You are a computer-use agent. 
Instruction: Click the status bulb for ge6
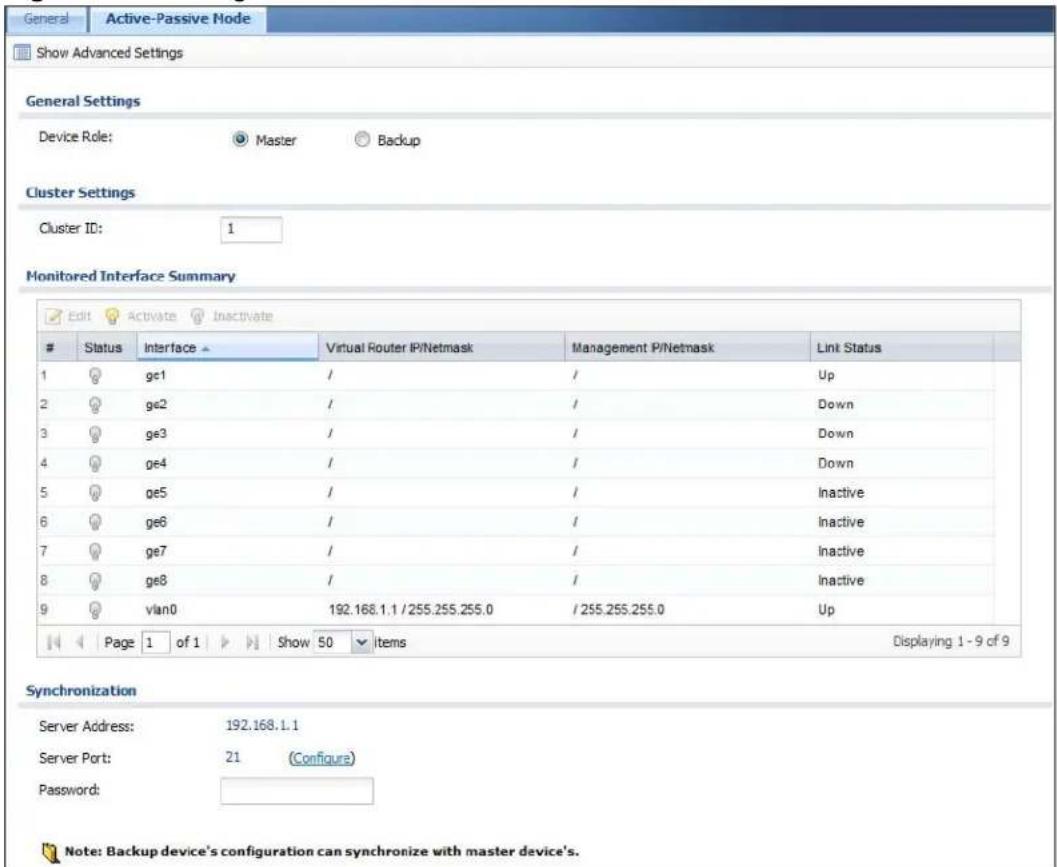pyautogui.click(x=95, y=522)
